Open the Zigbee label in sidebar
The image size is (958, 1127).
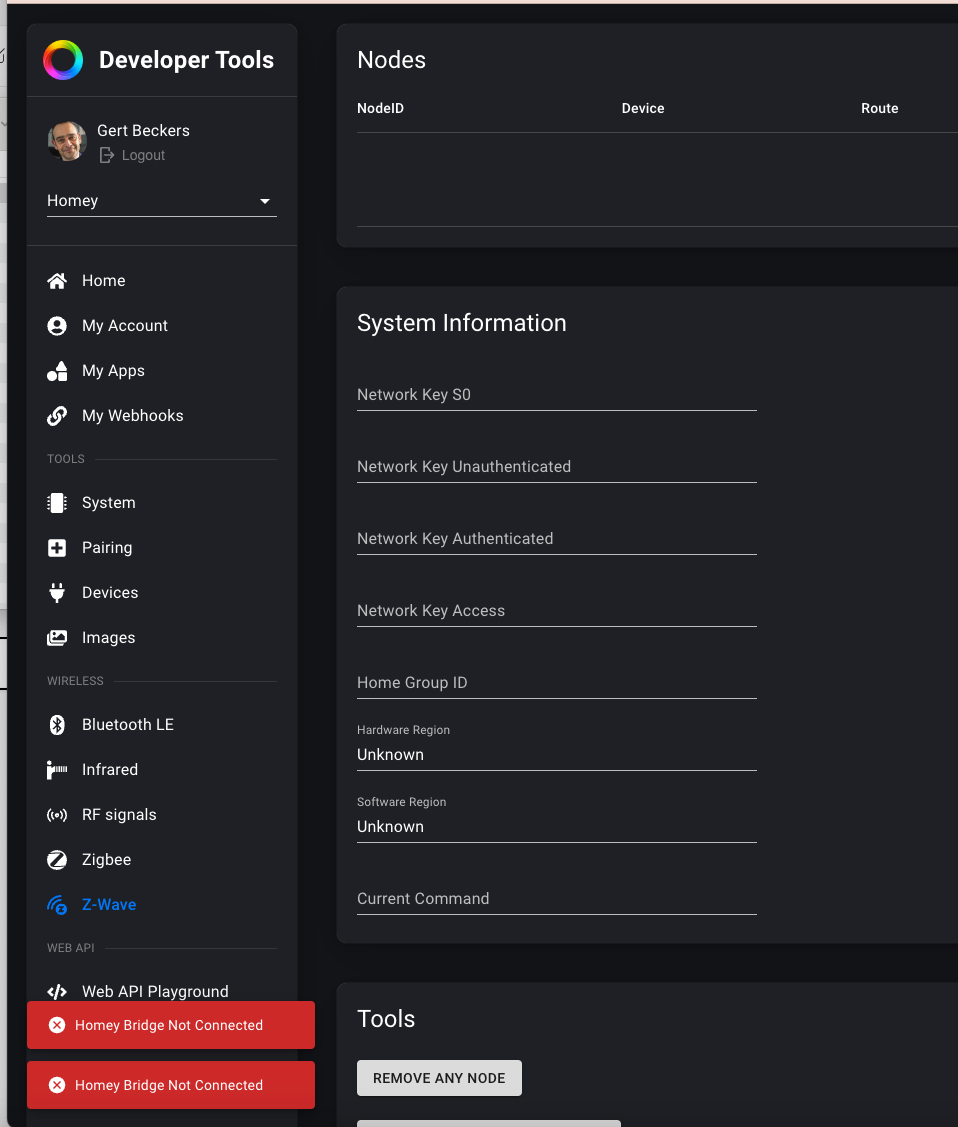pos(106,860)
